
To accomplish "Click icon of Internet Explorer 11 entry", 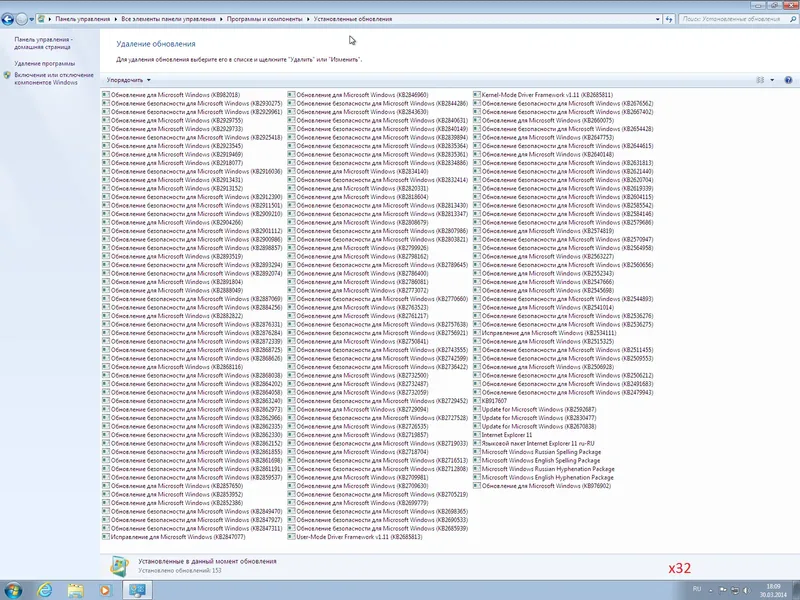I will click(477, 435).
